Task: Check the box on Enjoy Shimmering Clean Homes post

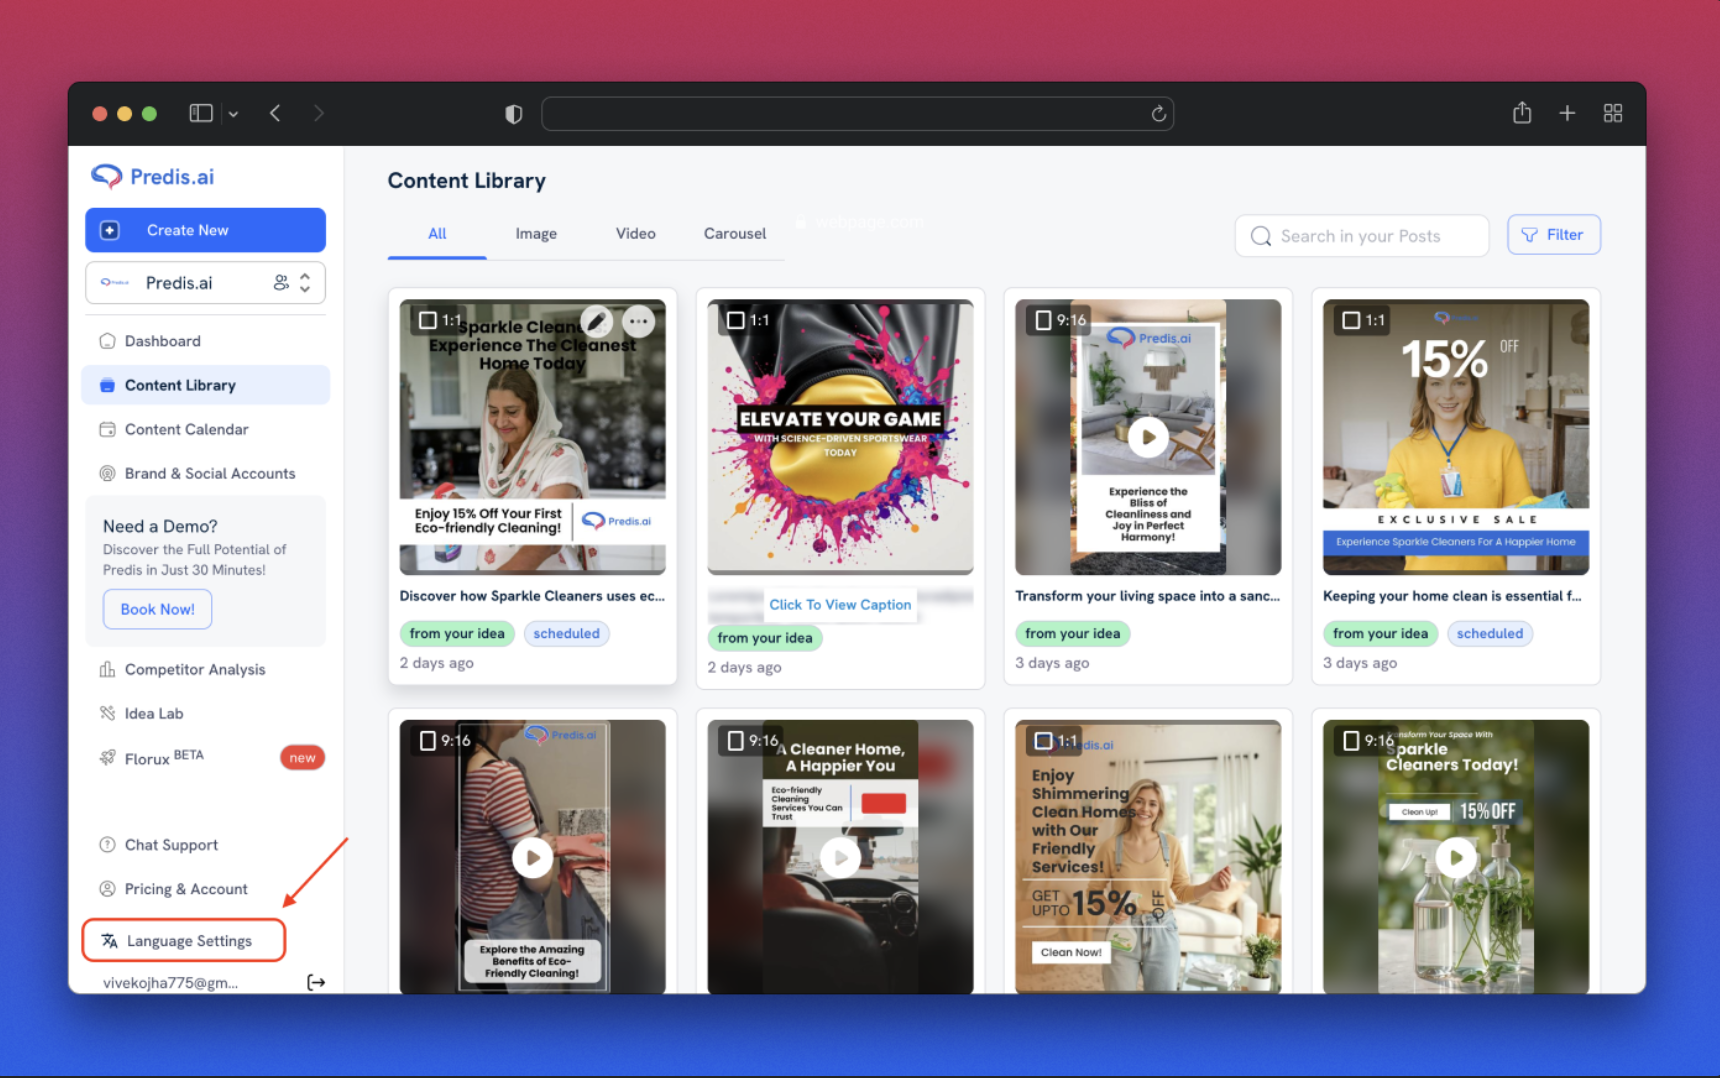Action: pos(1043,740)
